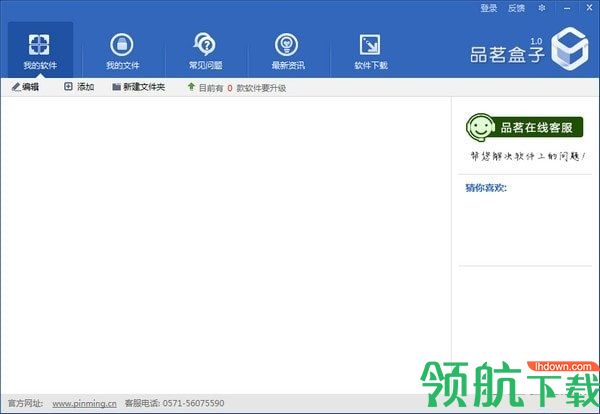Create a new folder with 新建文件夹
Screen dimensions: 600x414
[x=139, y=87]
